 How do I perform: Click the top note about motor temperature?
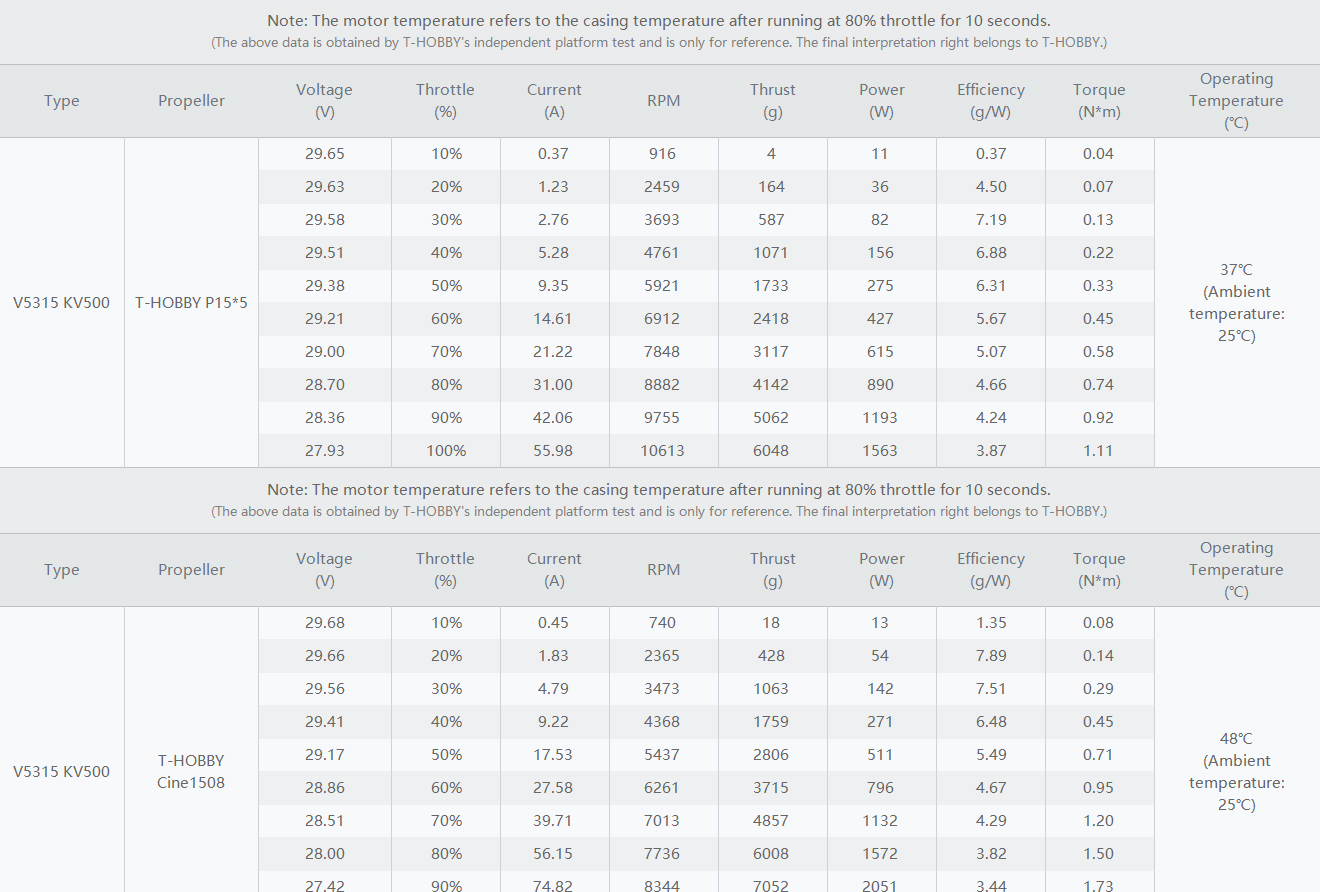coord(659,20)
